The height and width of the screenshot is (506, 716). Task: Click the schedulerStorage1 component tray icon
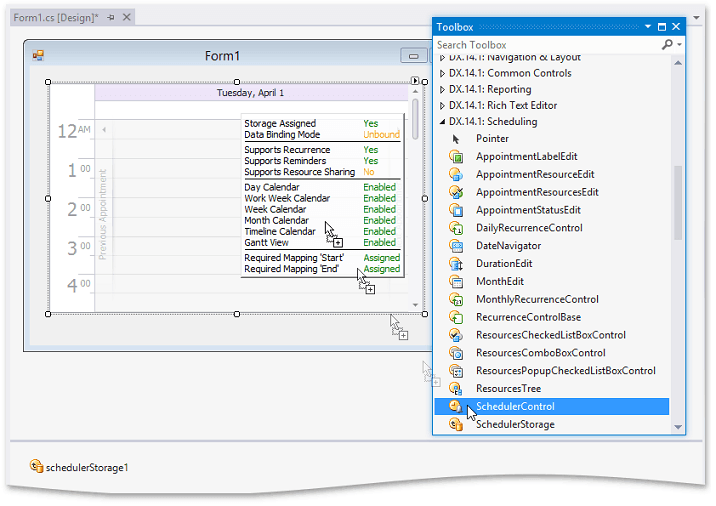(x=36, y=466)
